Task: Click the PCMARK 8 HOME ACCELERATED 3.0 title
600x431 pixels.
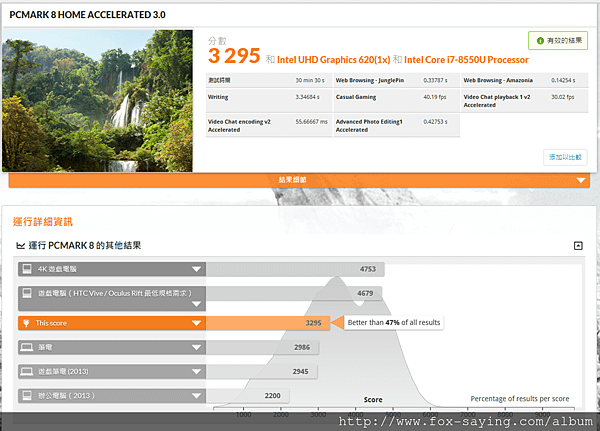Action: [87, 15]
